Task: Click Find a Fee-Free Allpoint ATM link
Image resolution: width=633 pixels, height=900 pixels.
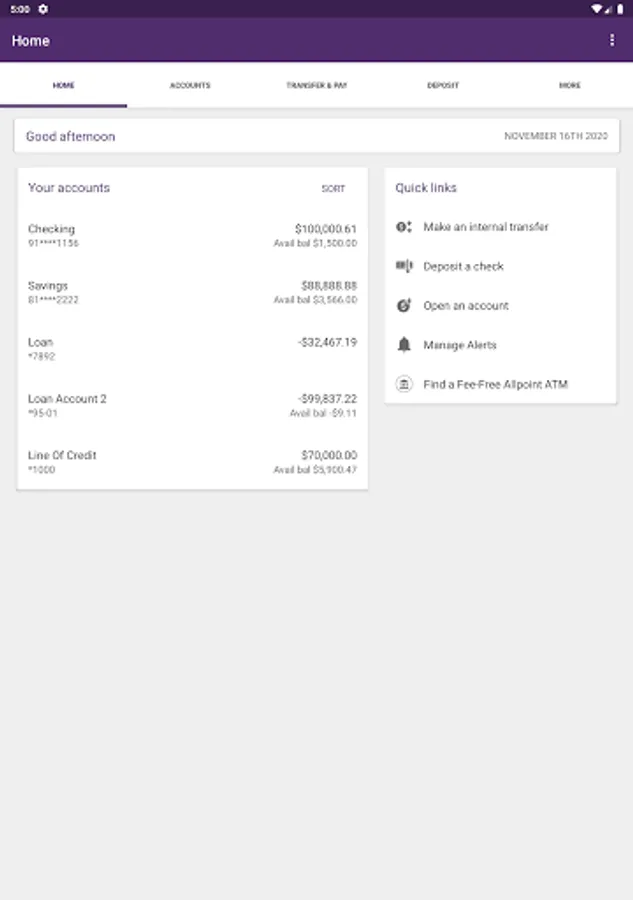Action: (495, 384)
